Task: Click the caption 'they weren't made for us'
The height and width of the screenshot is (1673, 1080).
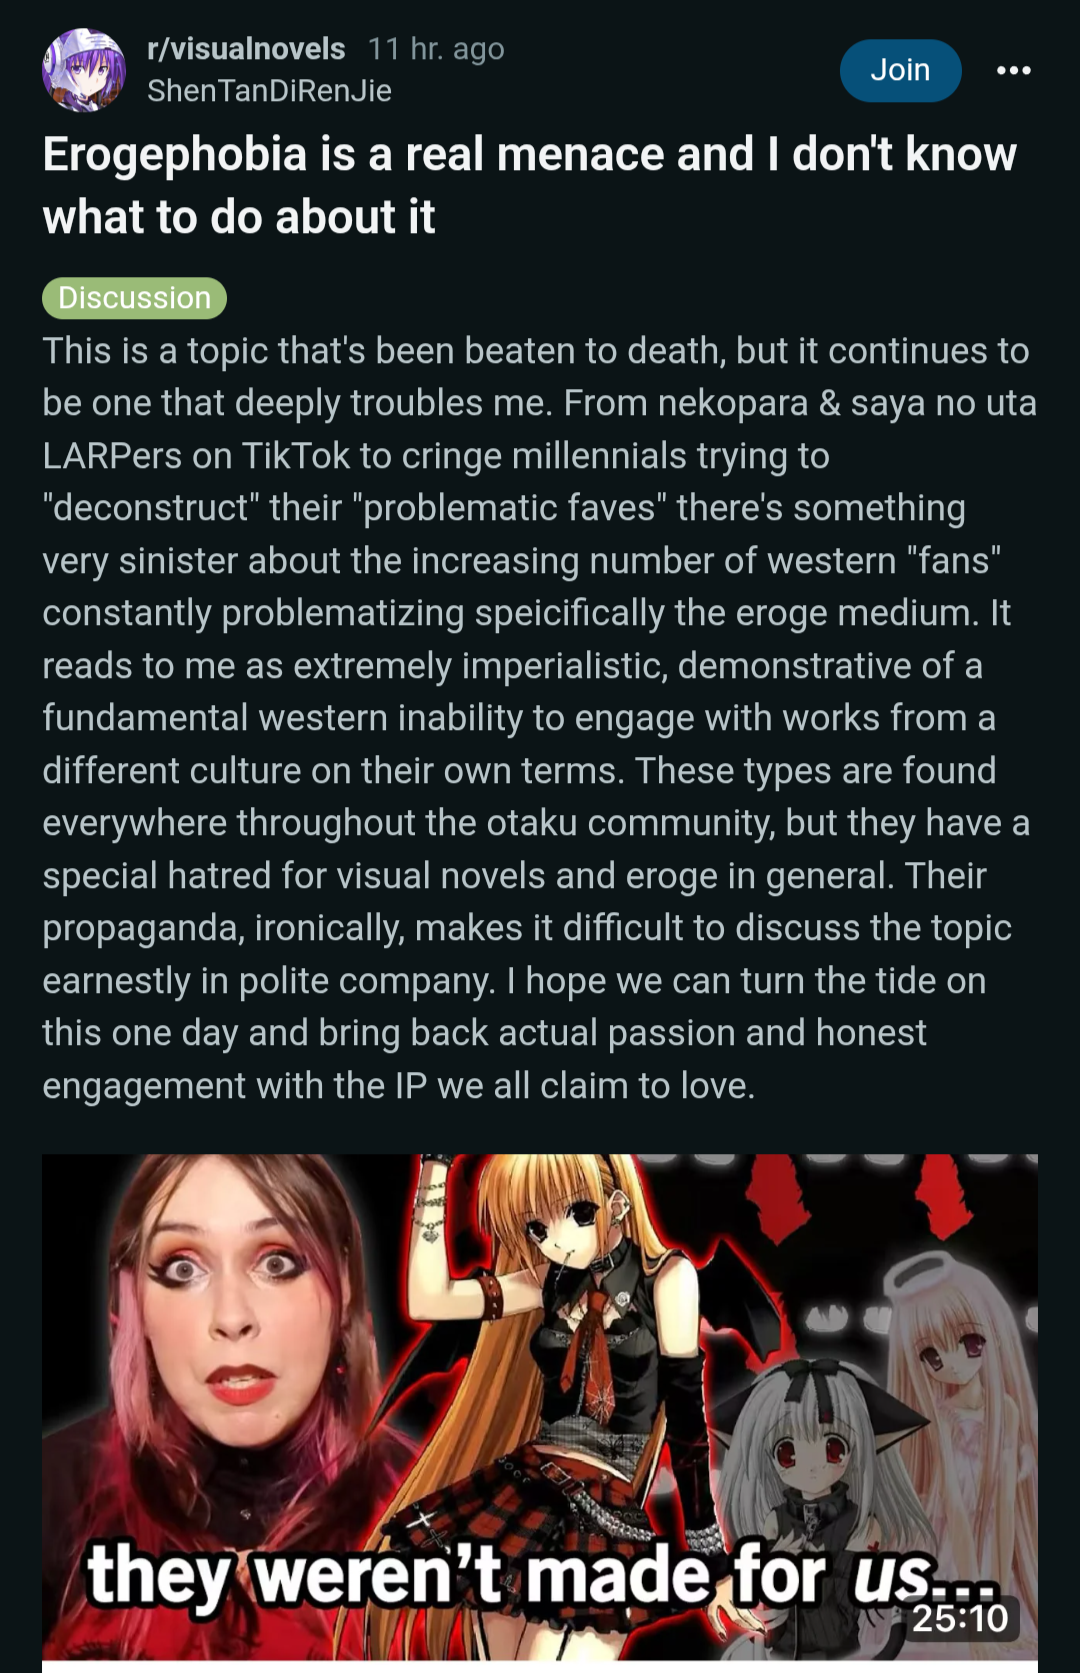Action: coord(540,1575)
